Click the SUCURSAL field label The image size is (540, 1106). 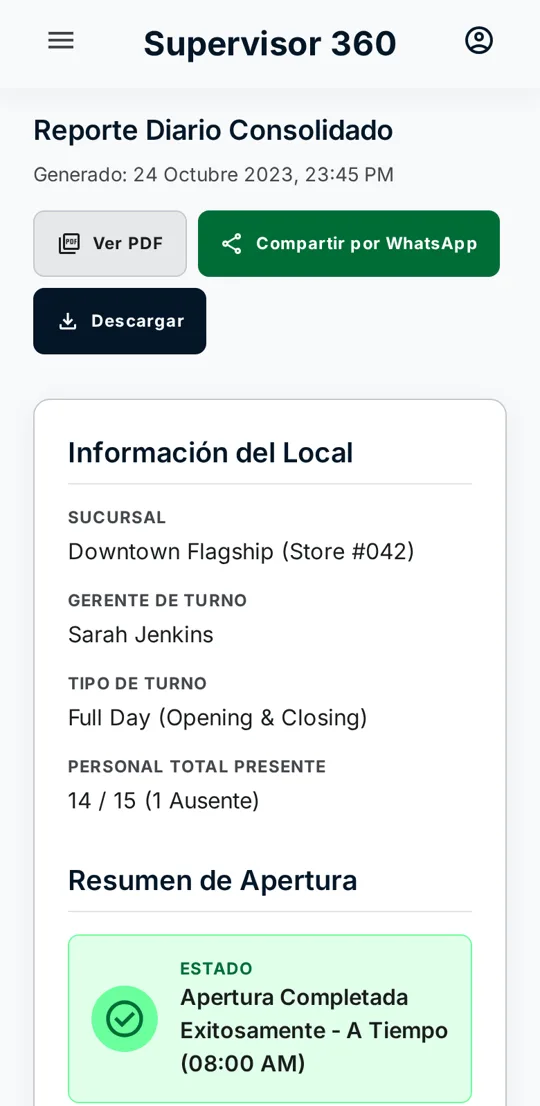click(x=117, y=517)
